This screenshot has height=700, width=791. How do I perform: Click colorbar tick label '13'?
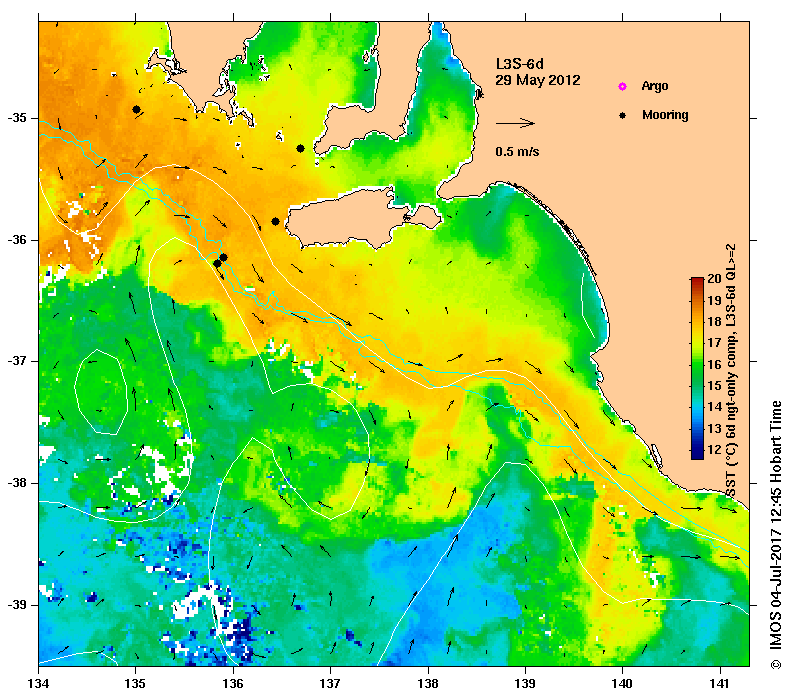click(714, 429)
